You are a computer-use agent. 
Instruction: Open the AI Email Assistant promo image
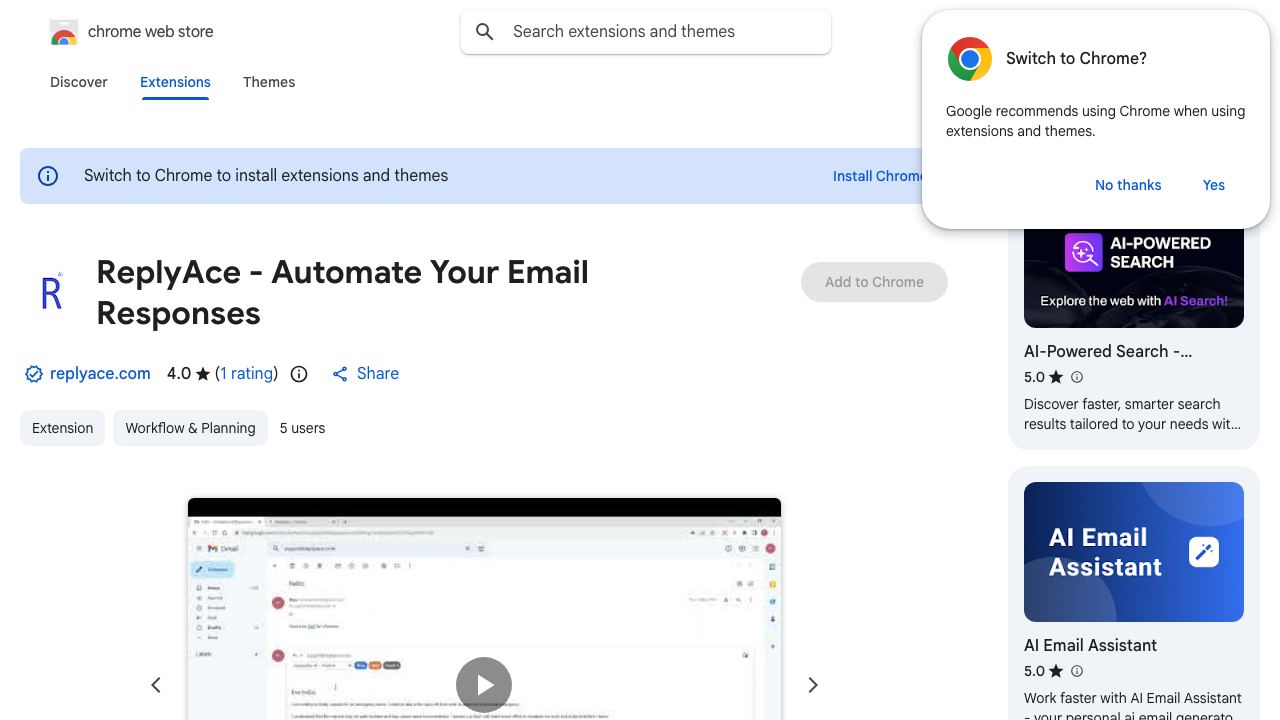pyautogui.click(x=1134, y=552)
